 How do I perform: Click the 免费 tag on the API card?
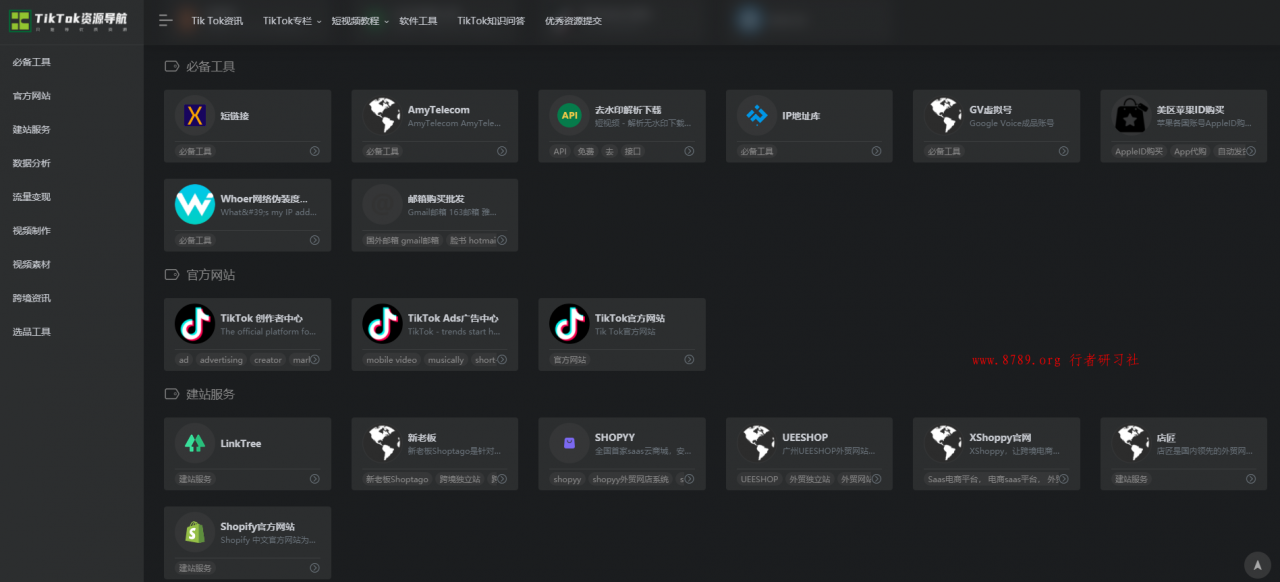585,151
